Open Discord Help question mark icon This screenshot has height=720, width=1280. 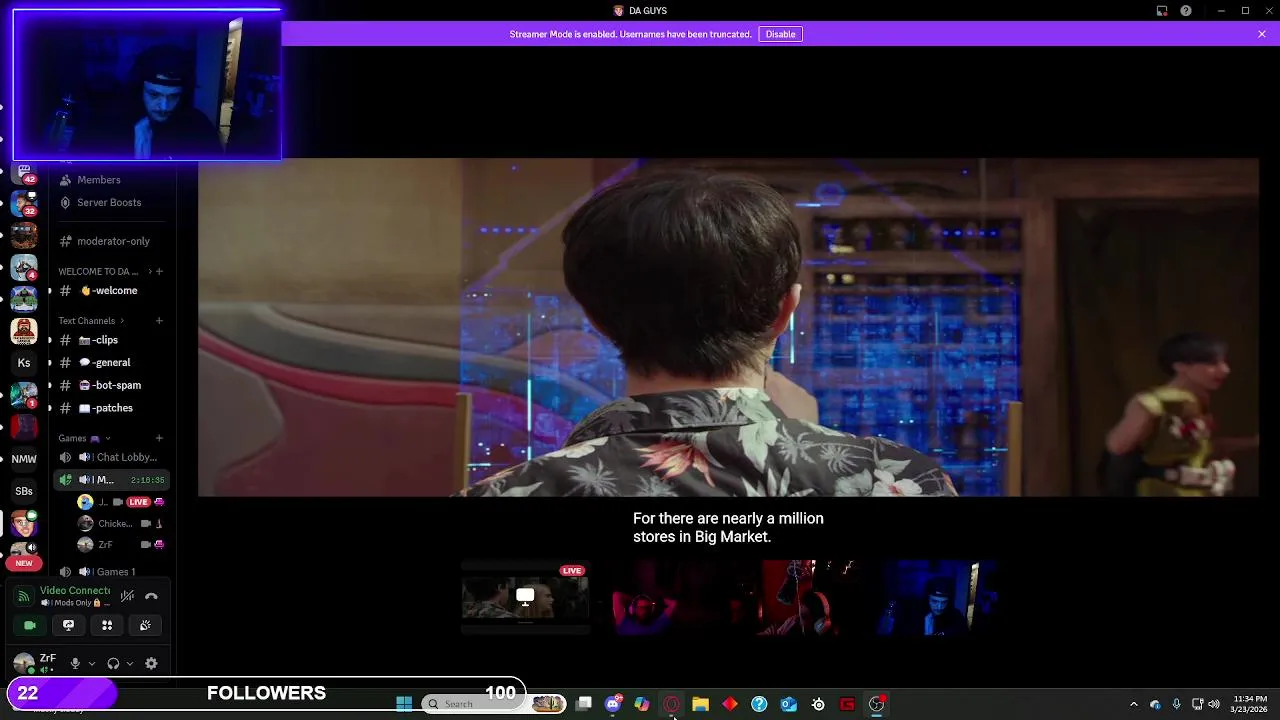pyautogui.click(x=1186, y=11)
